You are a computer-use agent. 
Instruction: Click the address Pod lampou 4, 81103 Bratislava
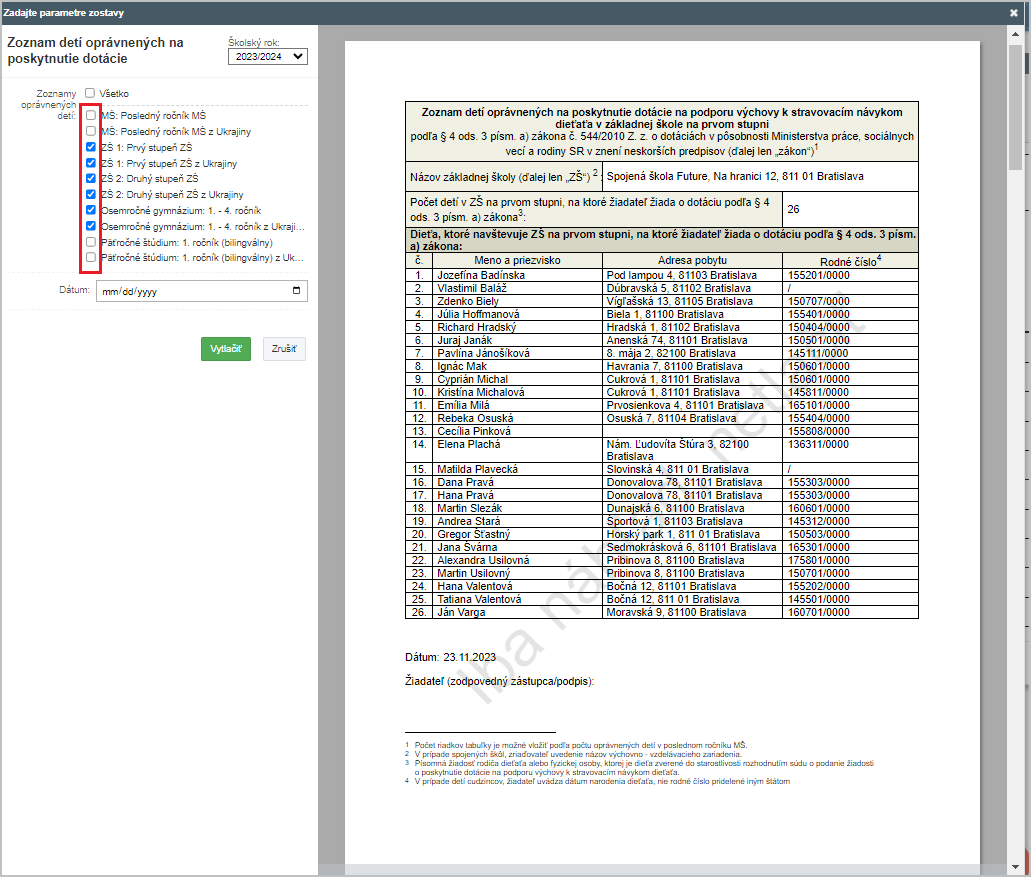pyautogui.click(x=682, y=275)
